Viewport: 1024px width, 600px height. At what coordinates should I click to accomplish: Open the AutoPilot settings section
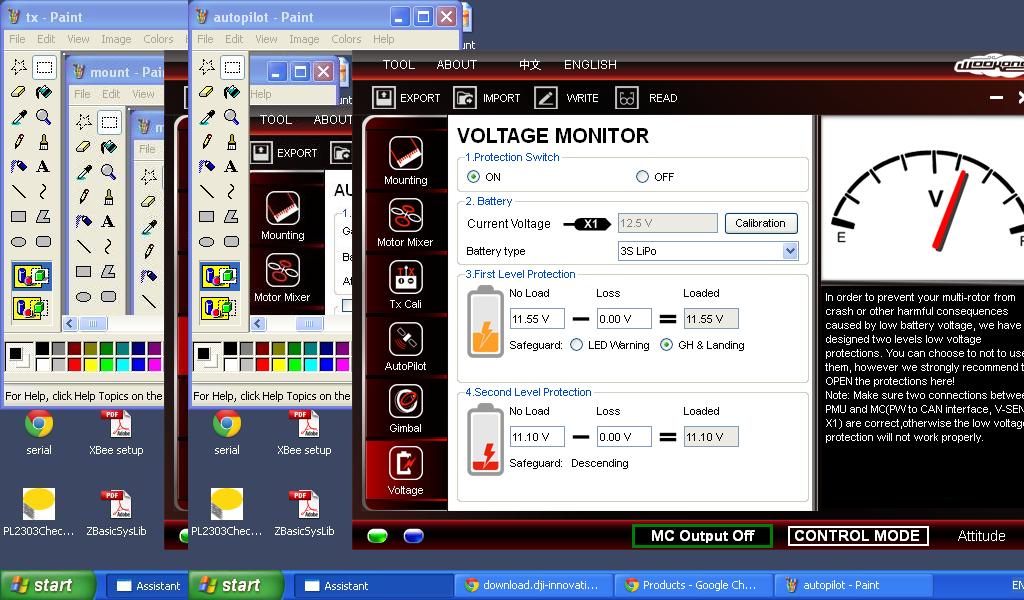pyautogui.click(x=405, y=345)
